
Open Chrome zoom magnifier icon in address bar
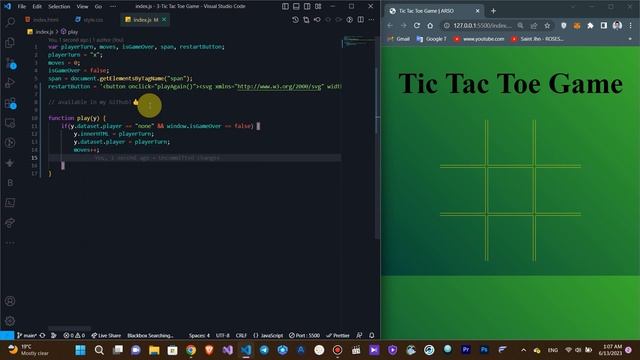pyautogui.click(x=520, y=25)
